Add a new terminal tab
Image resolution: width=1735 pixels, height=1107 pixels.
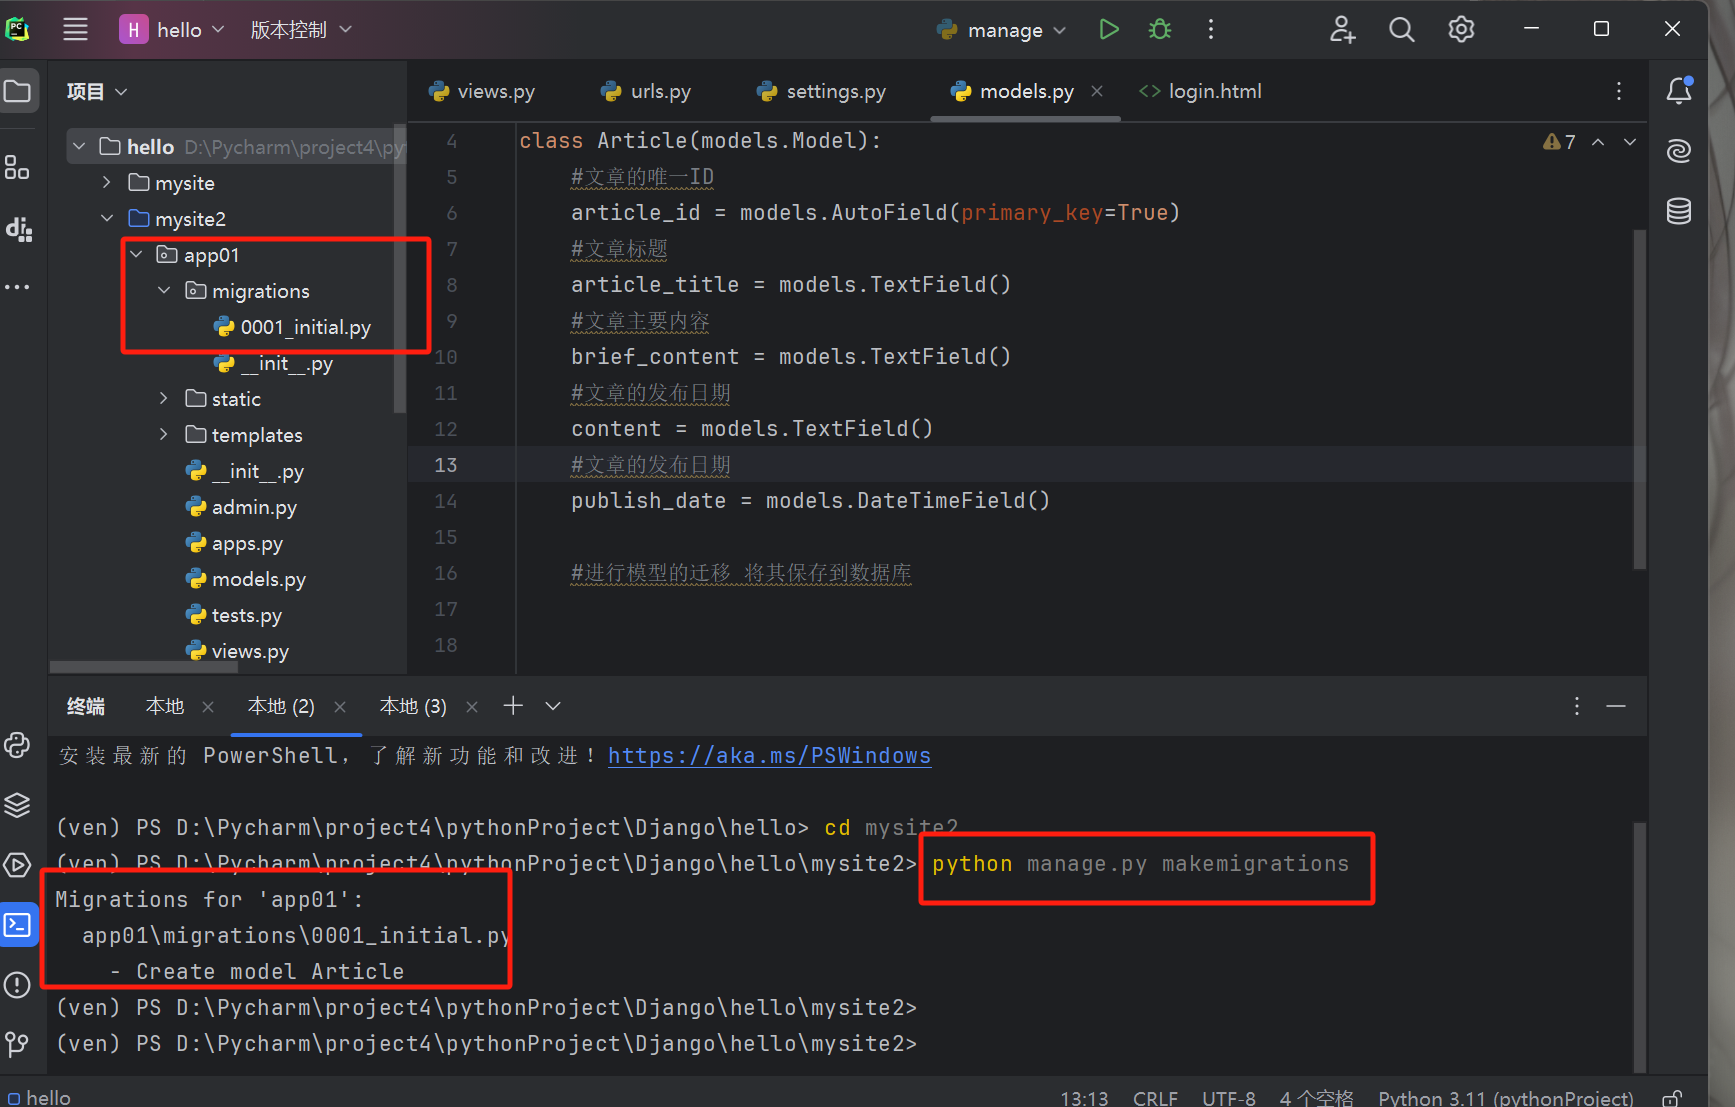pos(513,706)
